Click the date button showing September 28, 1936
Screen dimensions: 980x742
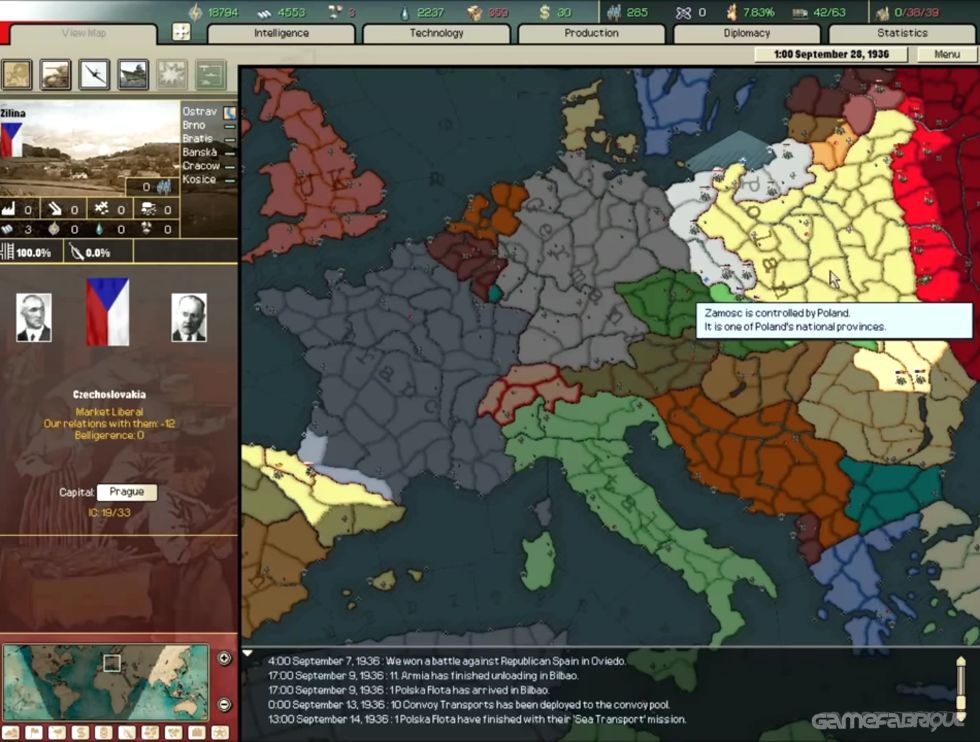(831, 54)
